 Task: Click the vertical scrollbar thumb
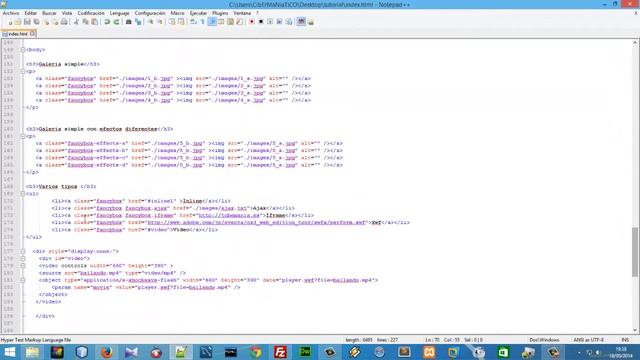point(635,251)
